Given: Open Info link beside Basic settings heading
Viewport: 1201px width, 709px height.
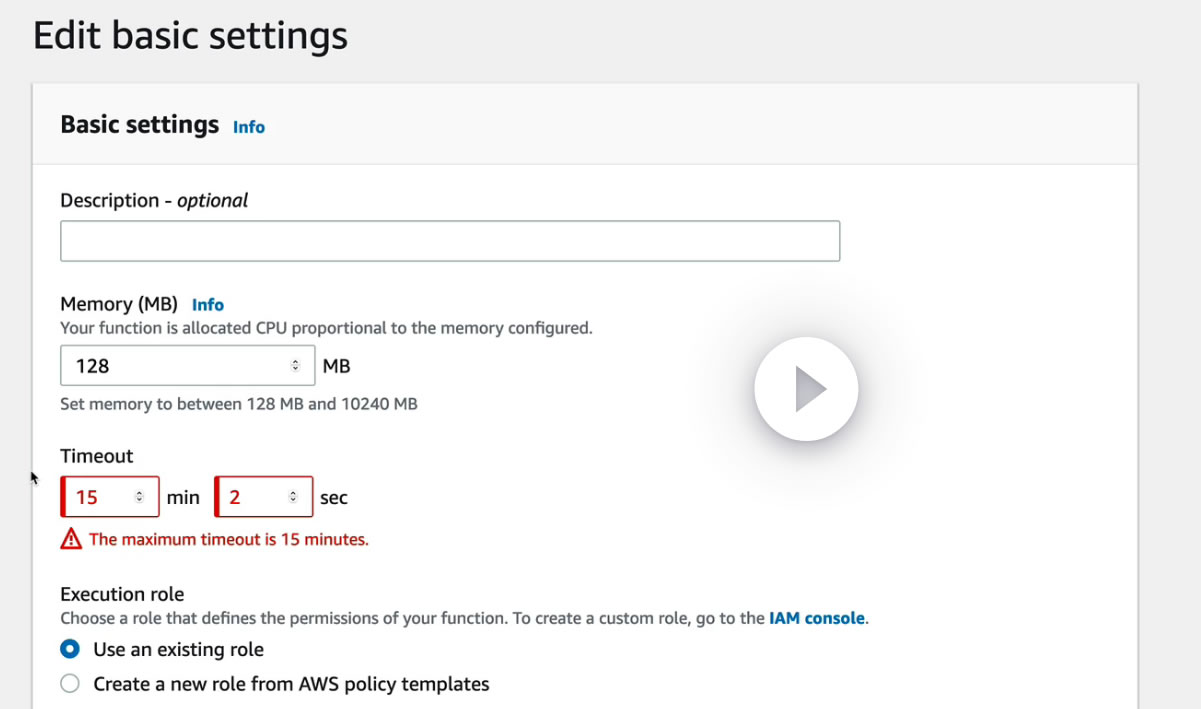Looking at the screenshot, I should (x=249, y=127).
